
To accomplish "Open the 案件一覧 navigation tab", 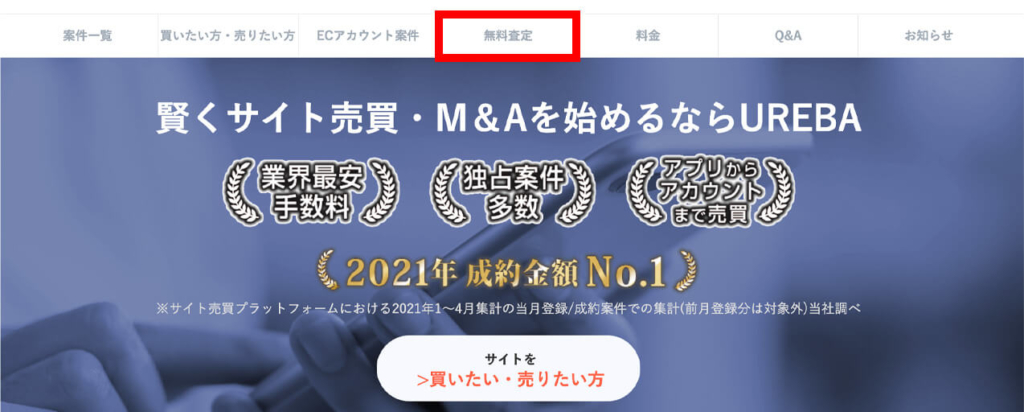I will coord(88,36).
